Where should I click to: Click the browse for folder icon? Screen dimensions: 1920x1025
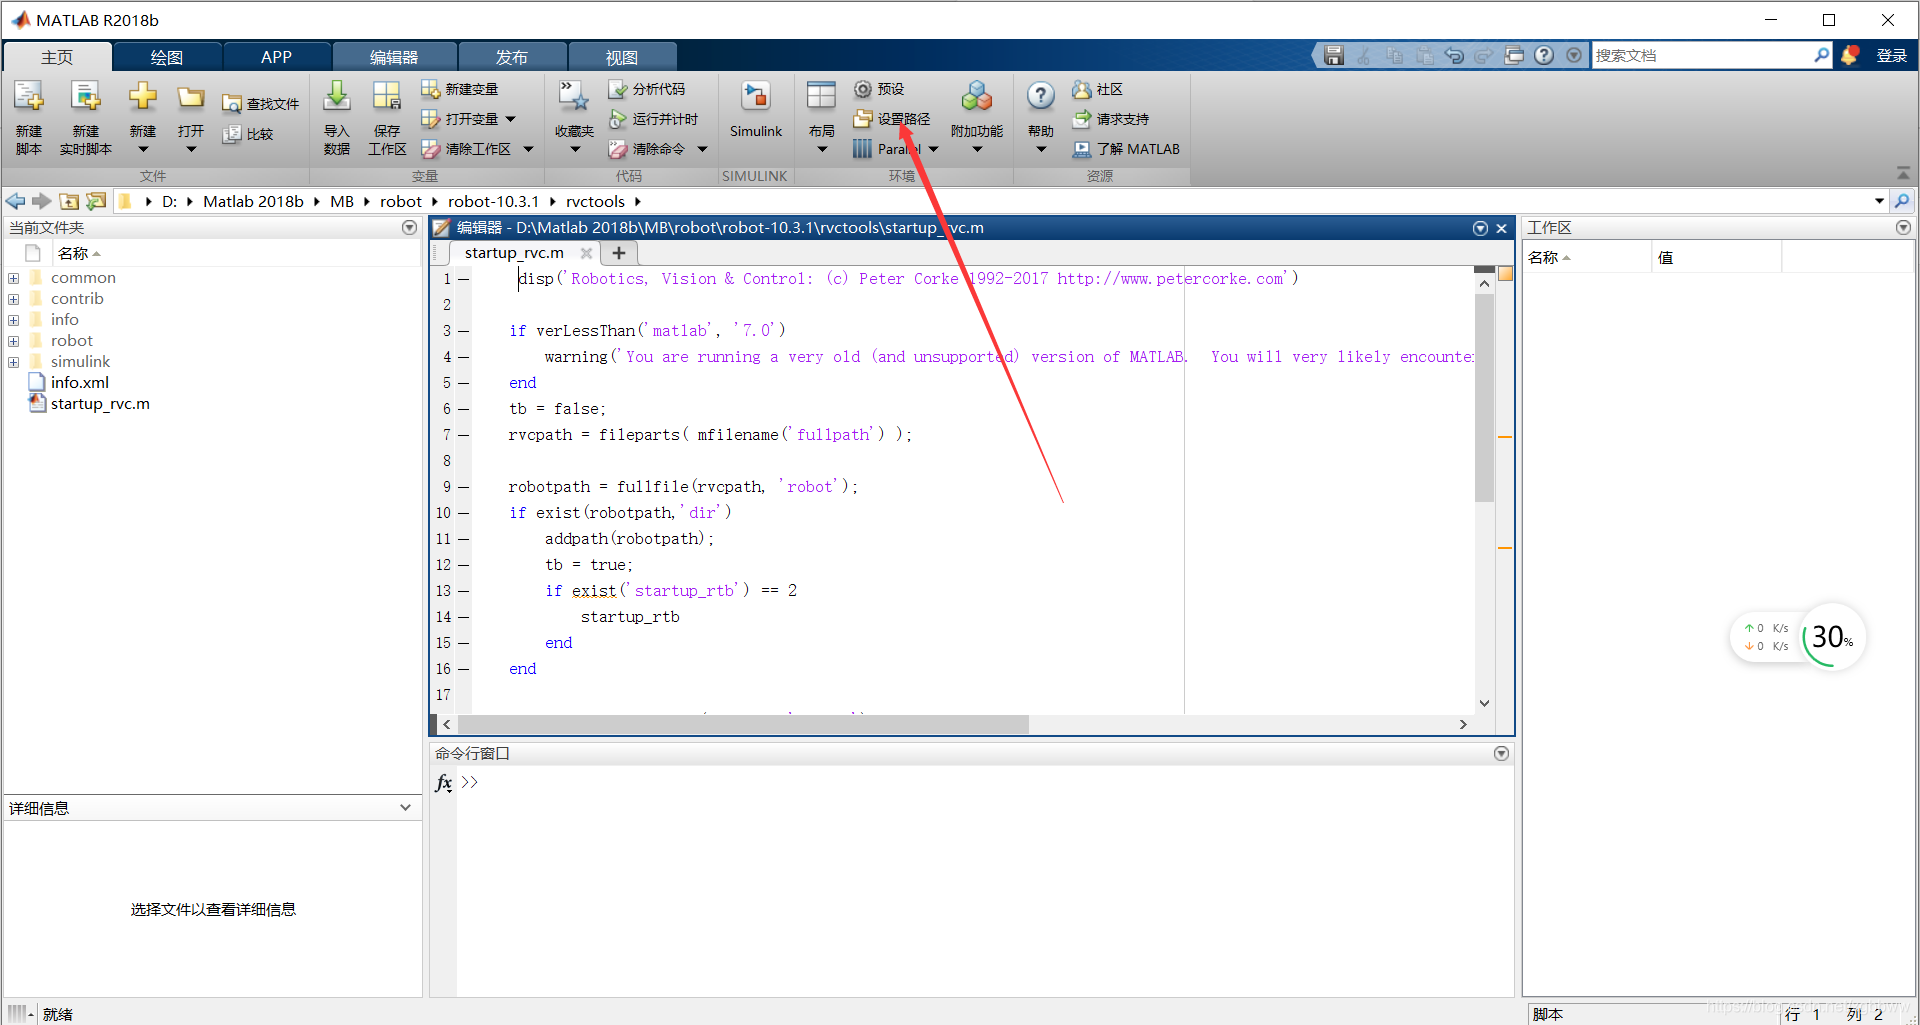96,201
